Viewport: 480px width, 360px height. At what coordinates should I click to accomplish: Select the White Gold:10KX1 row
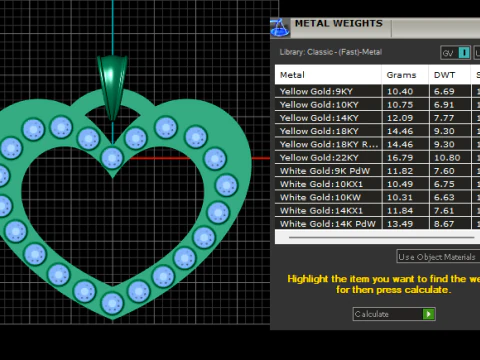coord(377,184)
